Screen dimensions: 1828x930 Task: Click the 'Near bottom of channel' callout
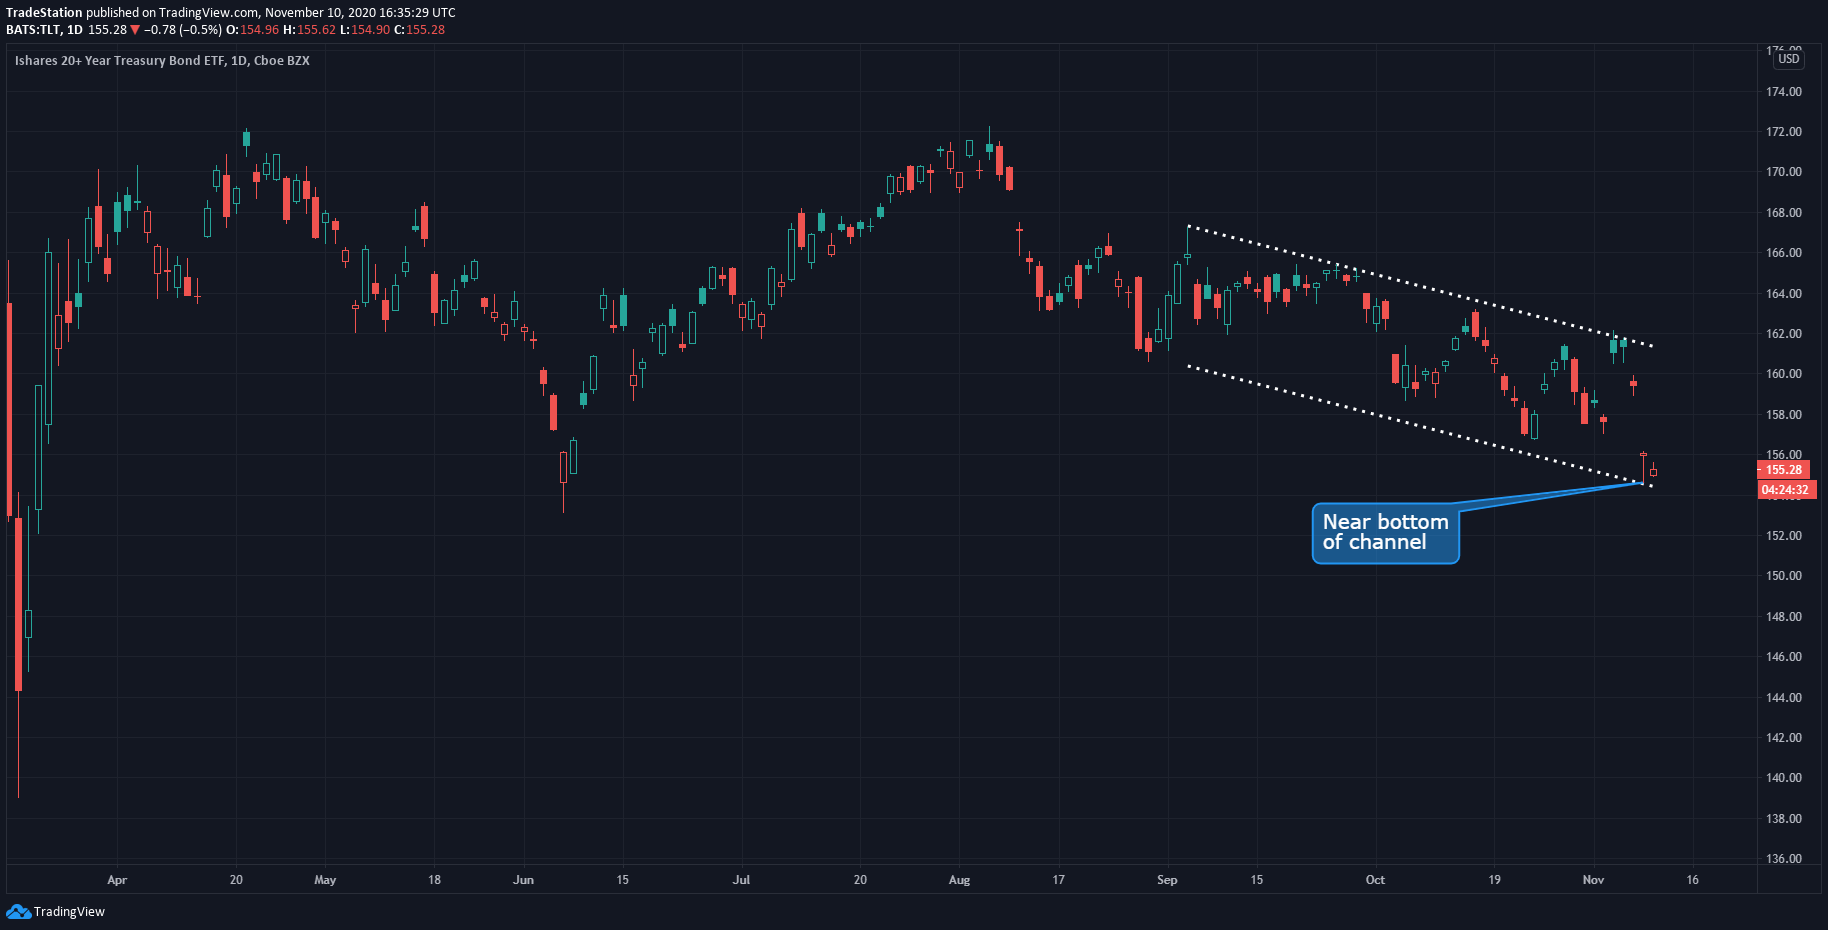[x=1385, y=533]
